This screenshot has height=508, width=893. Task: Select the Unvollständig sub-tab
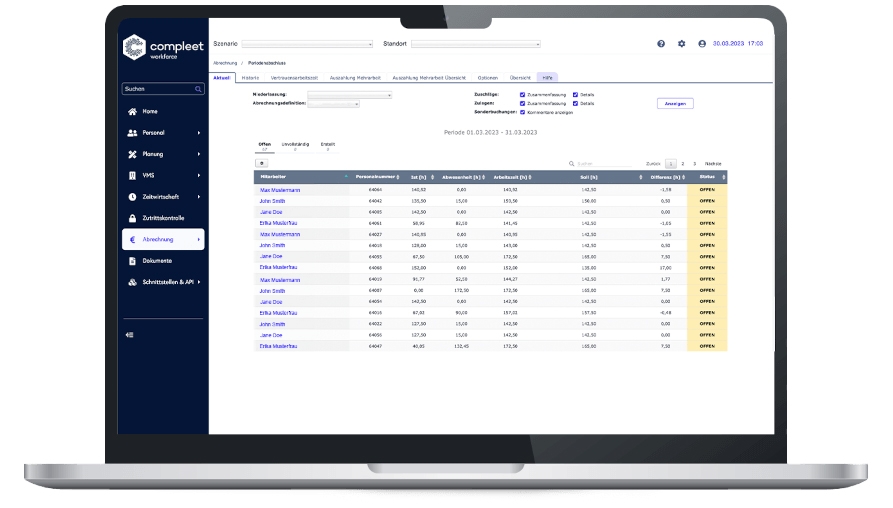pos(295,146)
